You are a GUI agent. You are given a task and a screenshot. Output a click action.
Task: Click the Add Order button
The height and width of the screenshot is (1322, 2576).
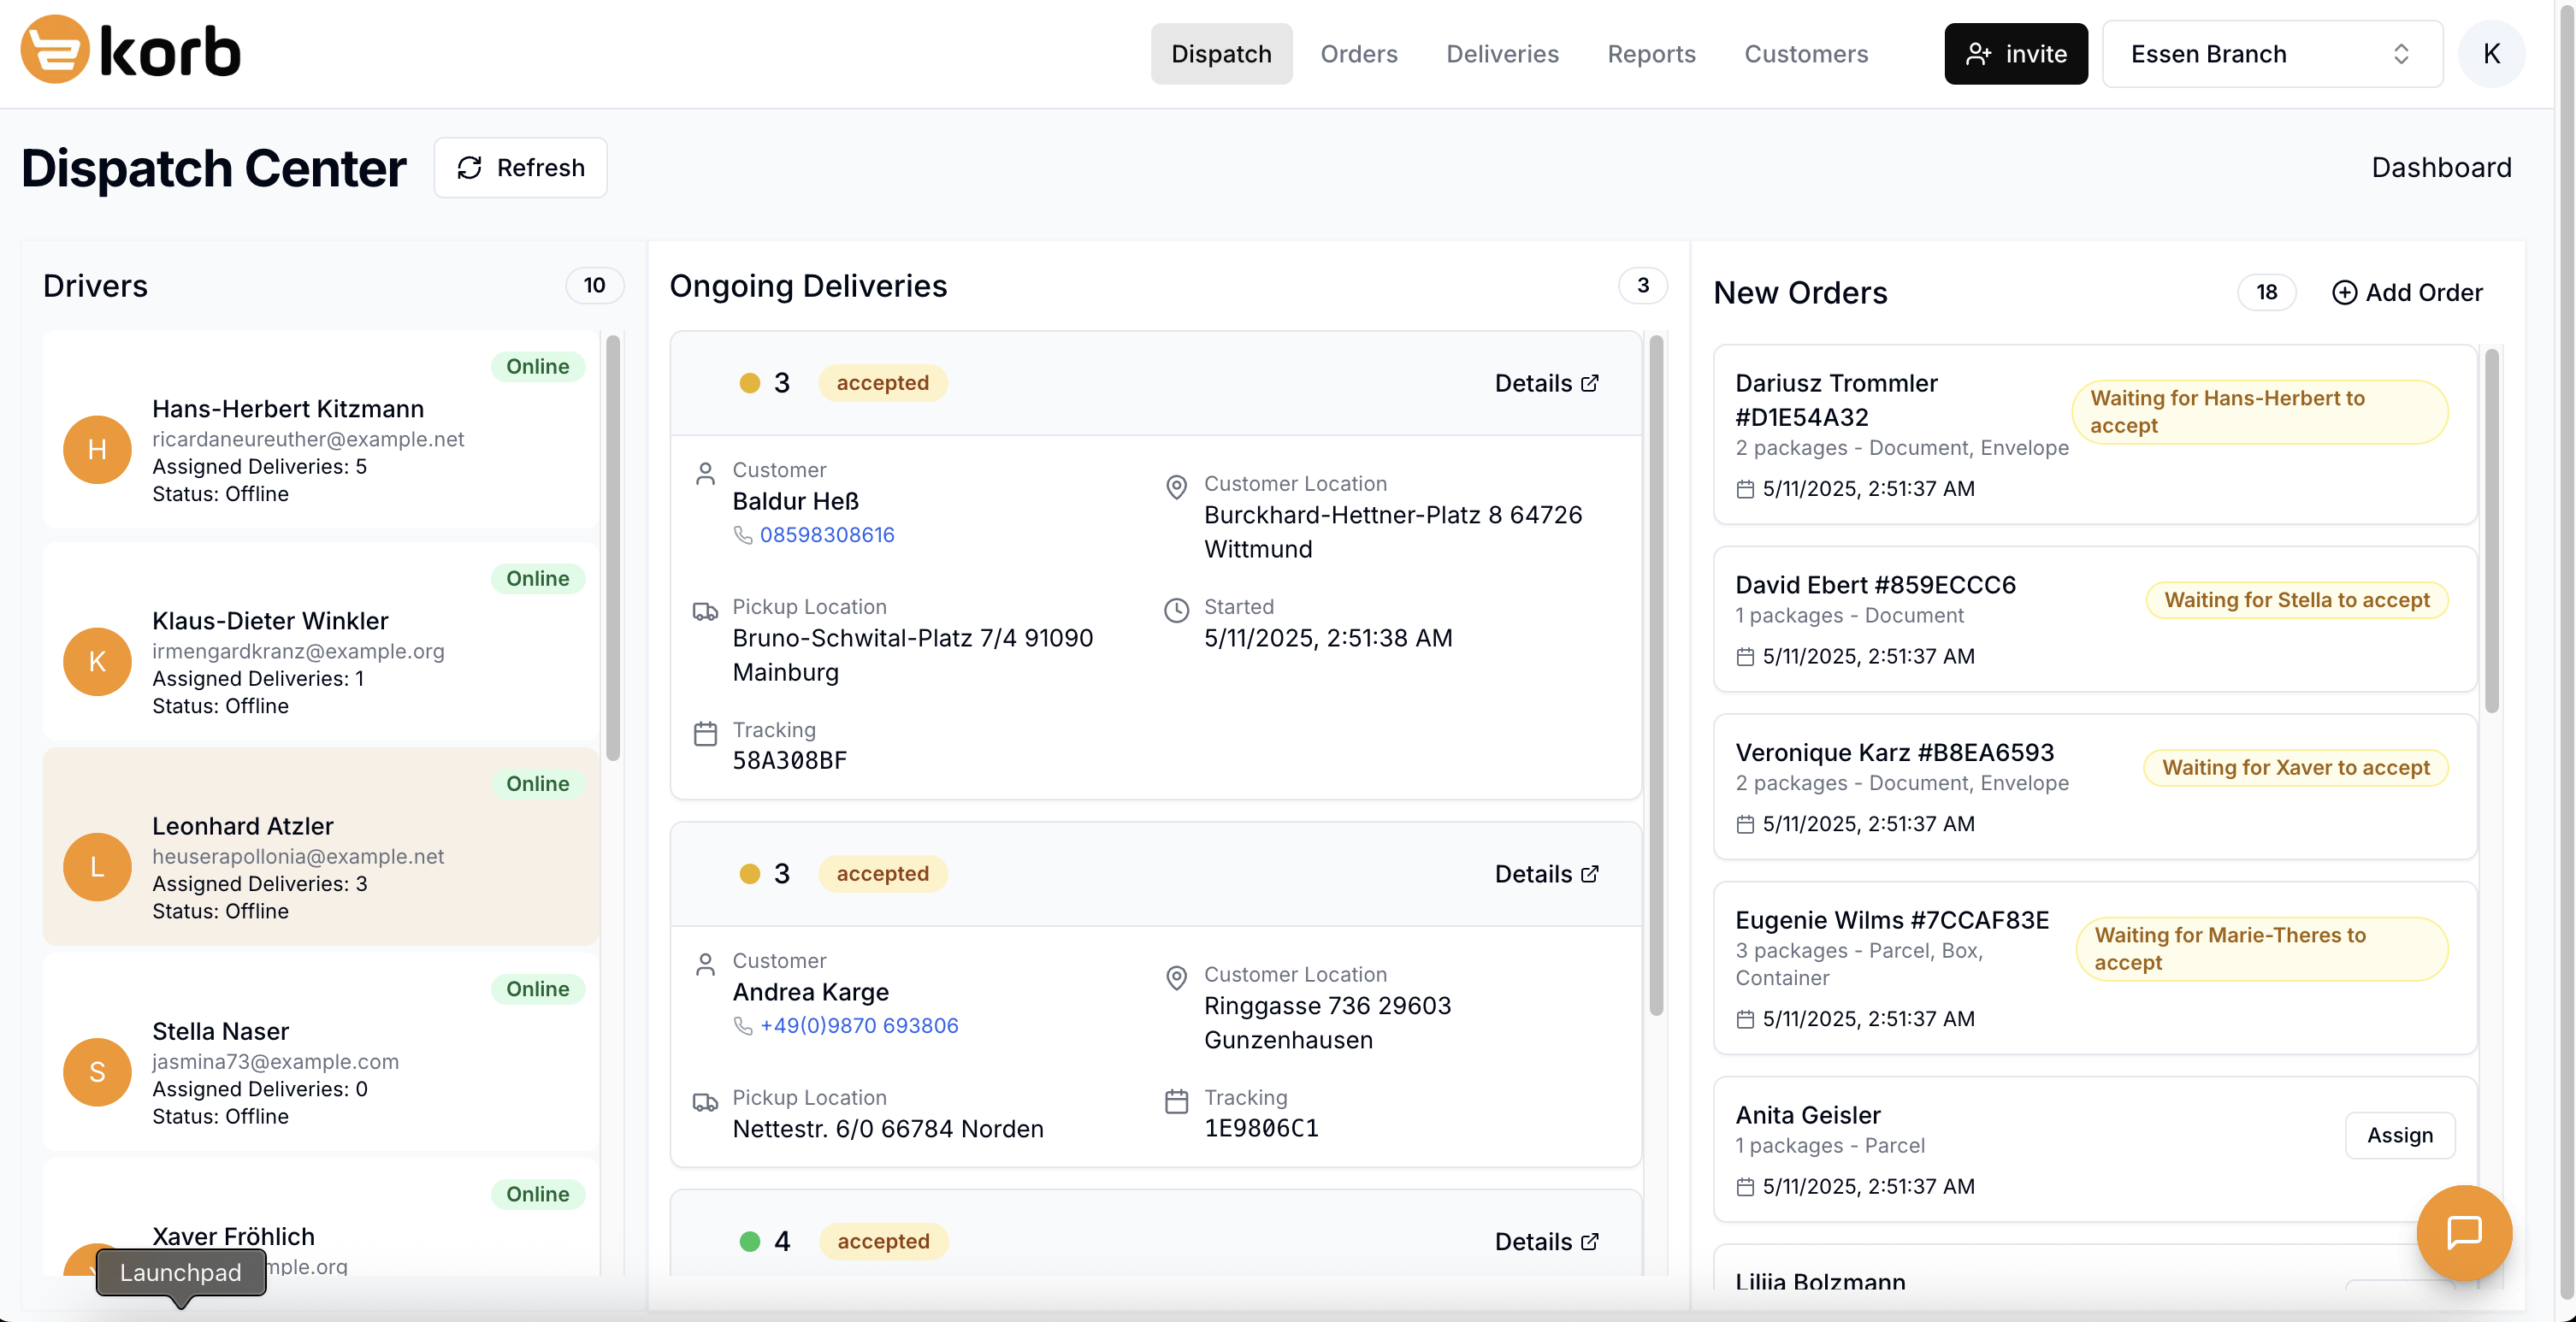click(x=2408, y=292)
